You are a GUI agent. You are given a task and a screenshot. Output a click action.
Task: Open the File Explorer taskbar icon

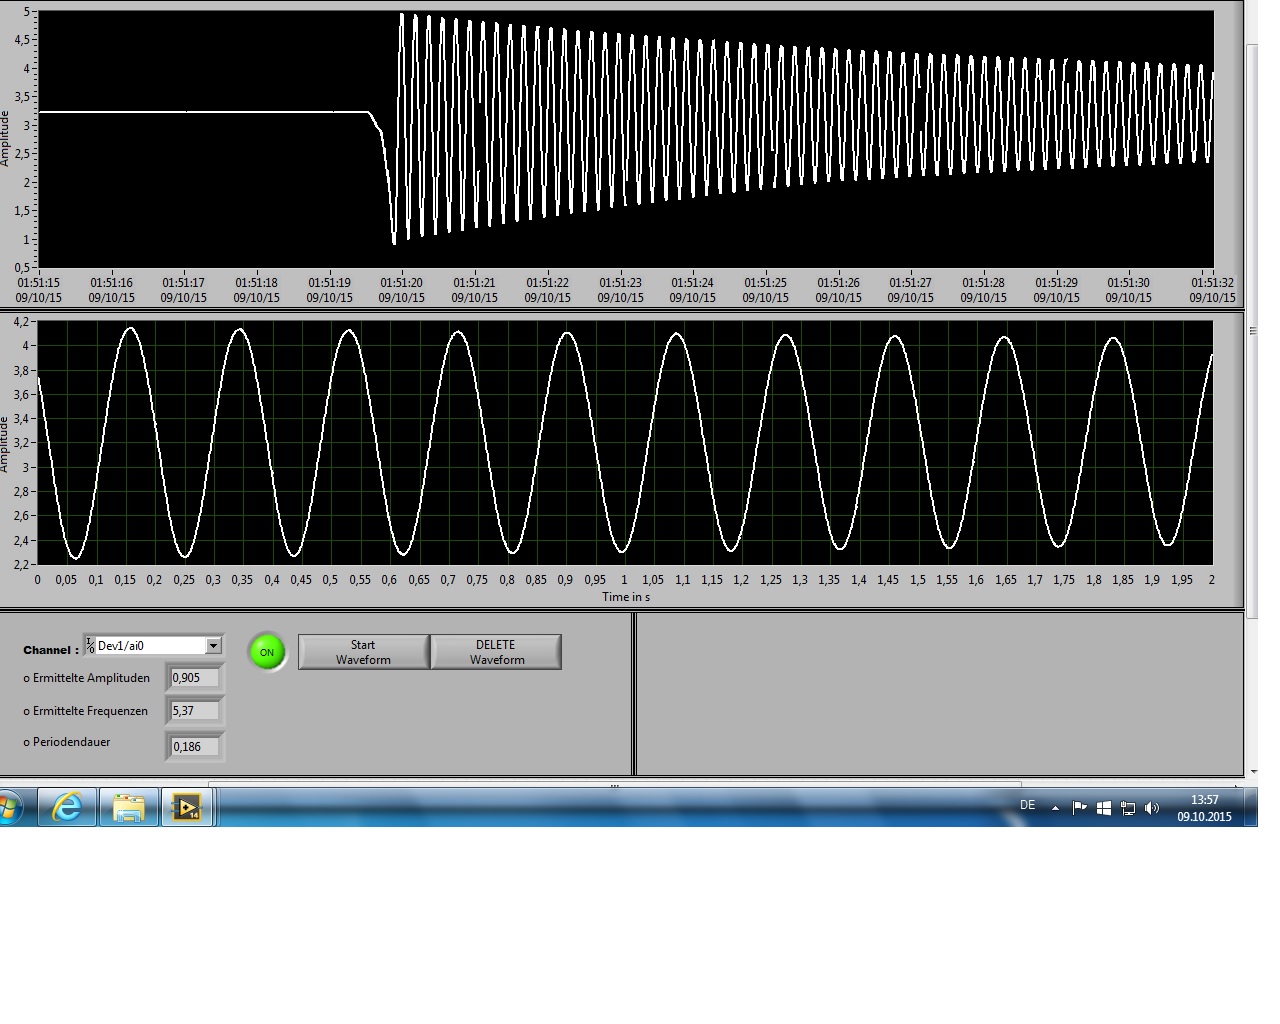[128, 806]
